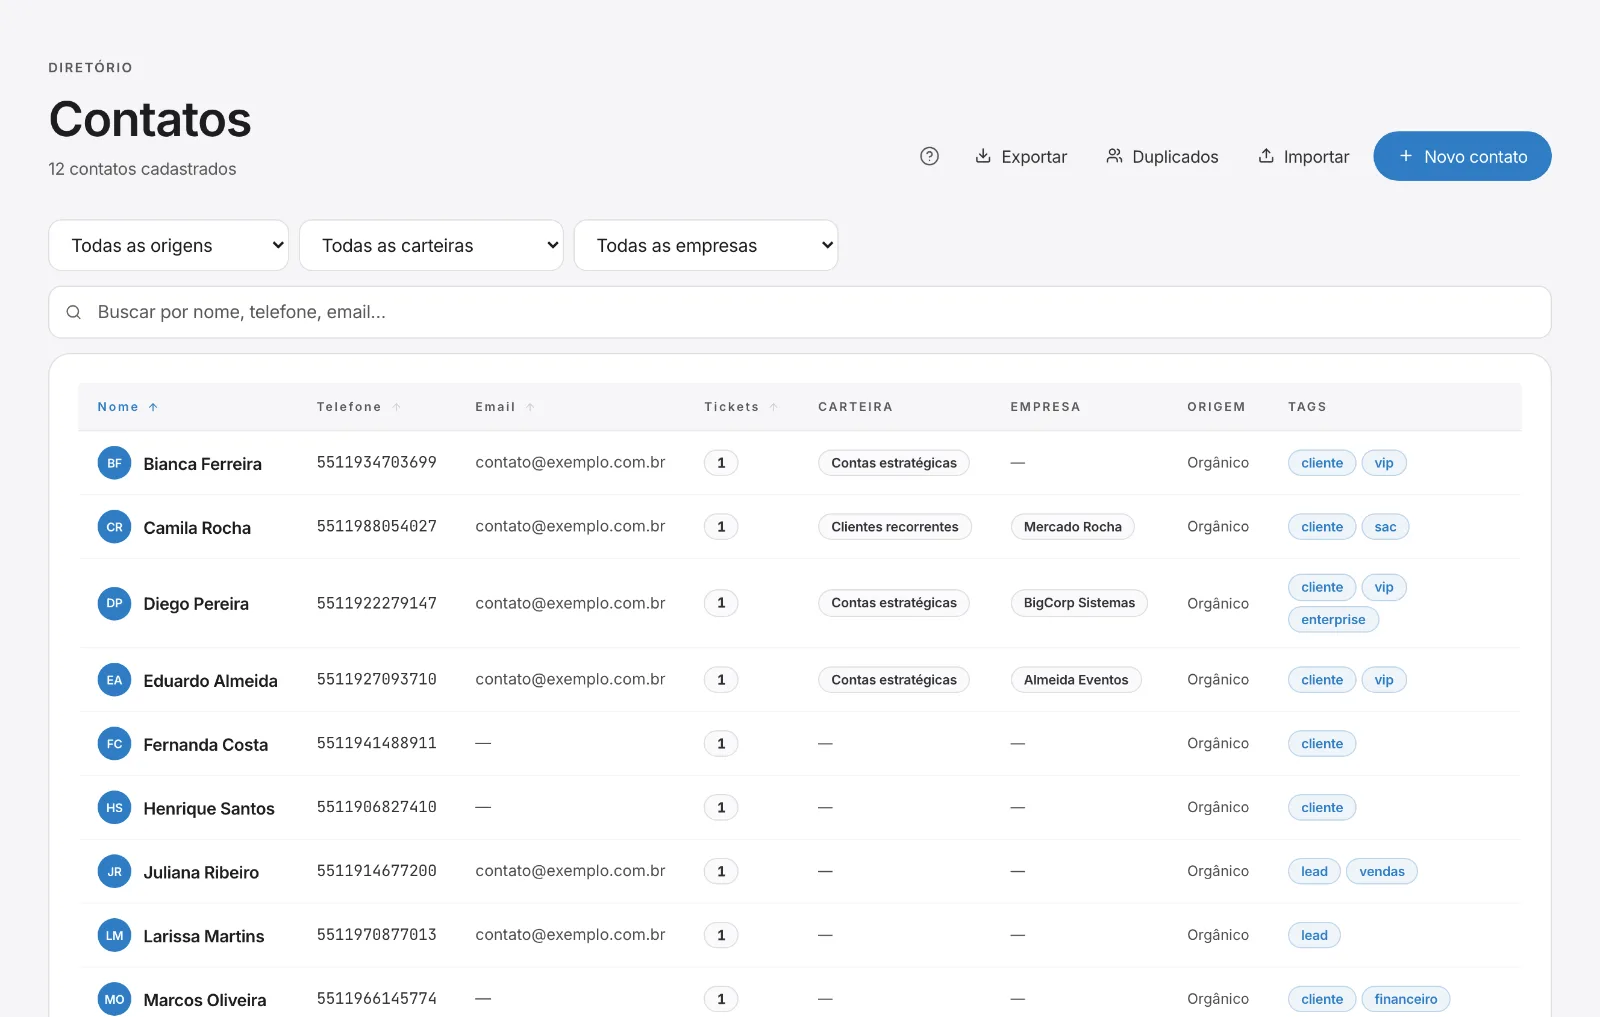Click the Mercado Rocha company chip
This screenshot has height=1017, width=1600.
point(1072,527)
